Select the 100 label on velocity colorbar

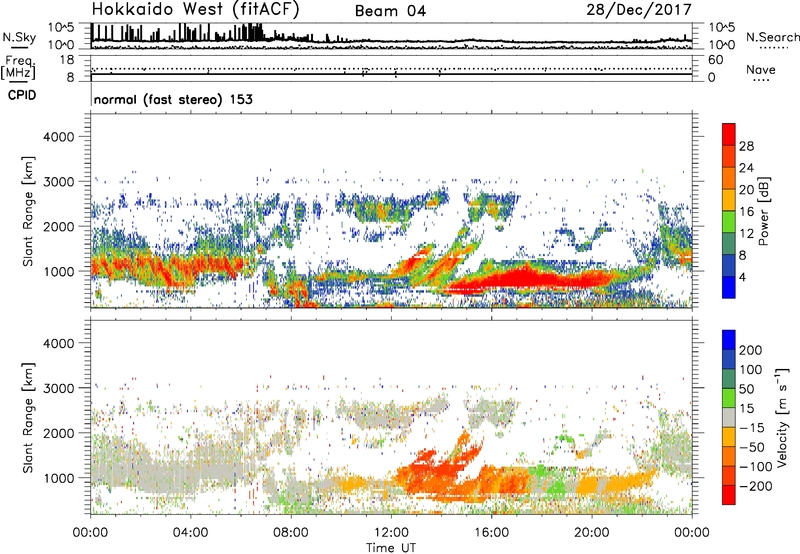[751, 370]
